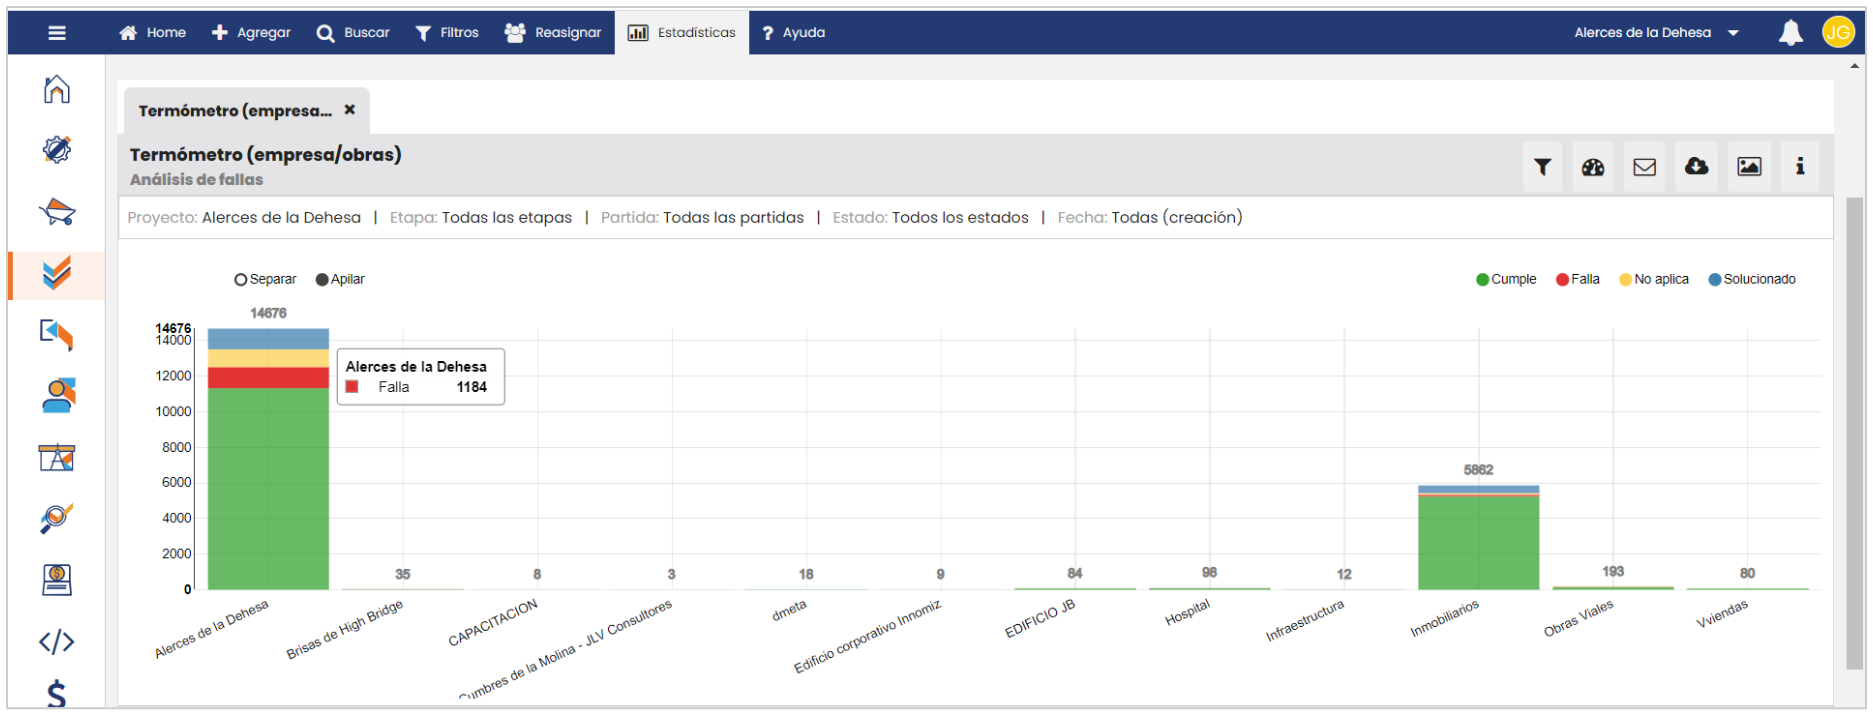This screenshot has width=1873, height=716.
Task: Close the Termómetro tab
Action: pyautogui.click(x=350, y=110)
